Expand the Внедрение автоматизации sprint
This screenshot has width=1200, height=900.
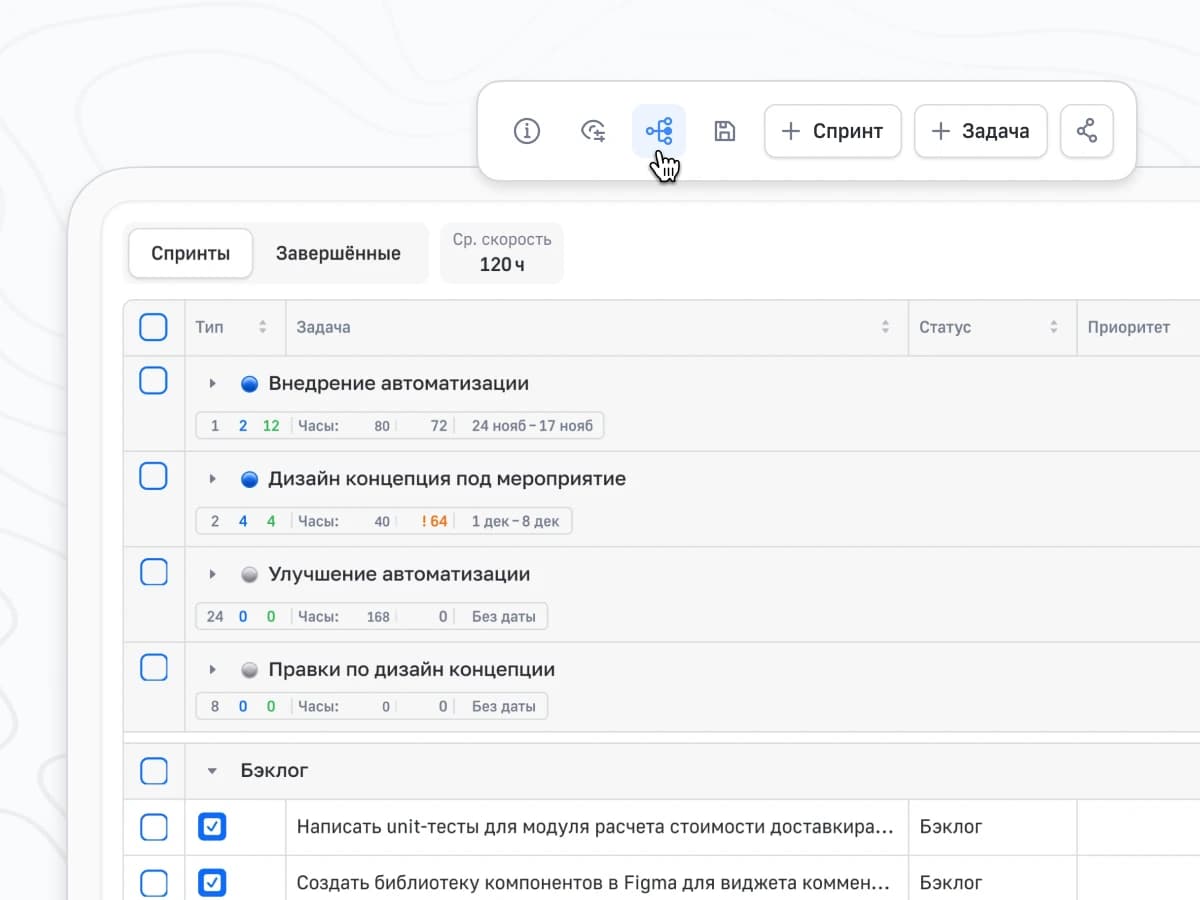[x=212, y=384]
